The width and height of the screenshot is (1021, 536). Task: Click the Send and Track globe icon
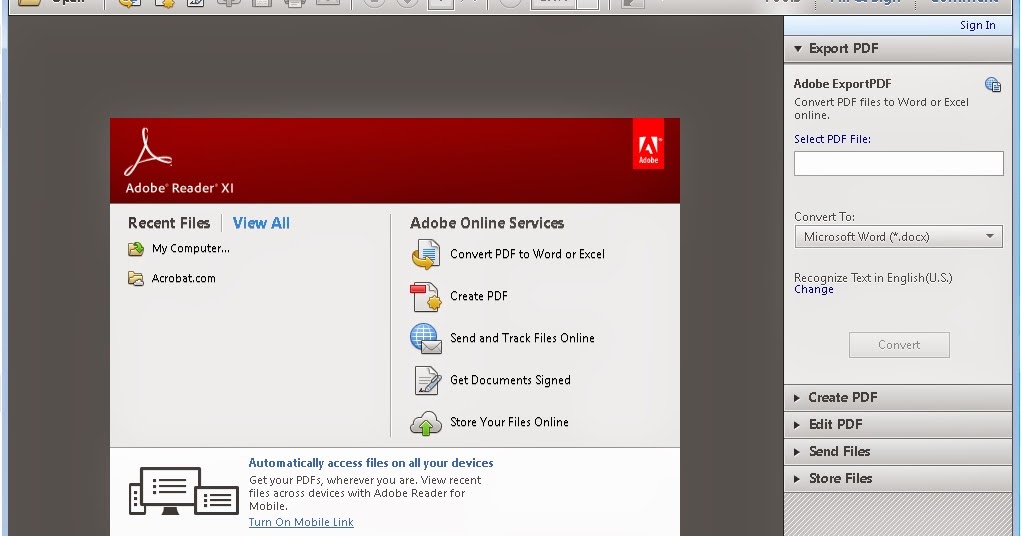[x=426, y=339]
